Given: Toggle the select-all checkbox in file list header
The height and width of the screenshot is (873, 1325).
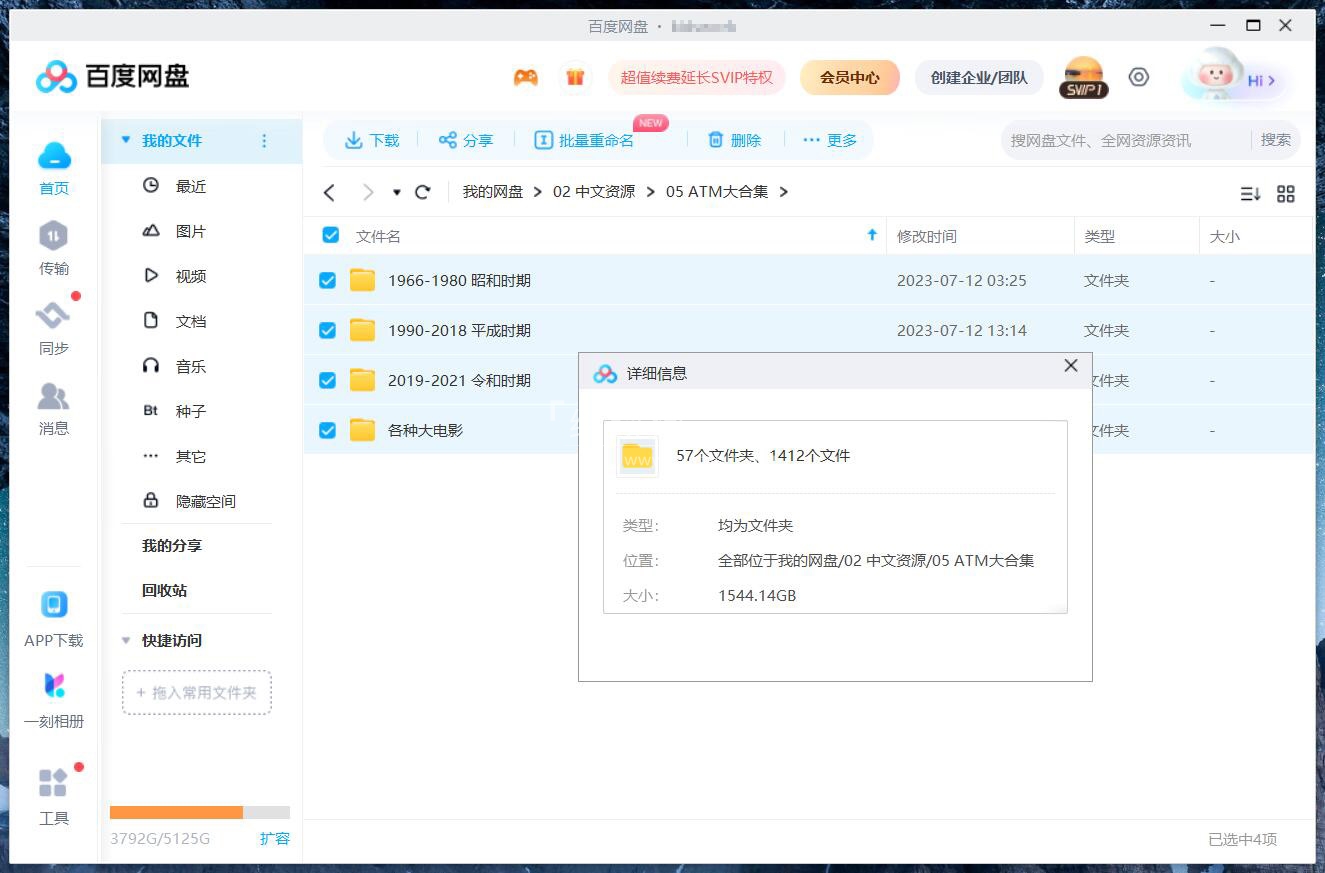Looking at the screenshot, I should pos(329,235).
